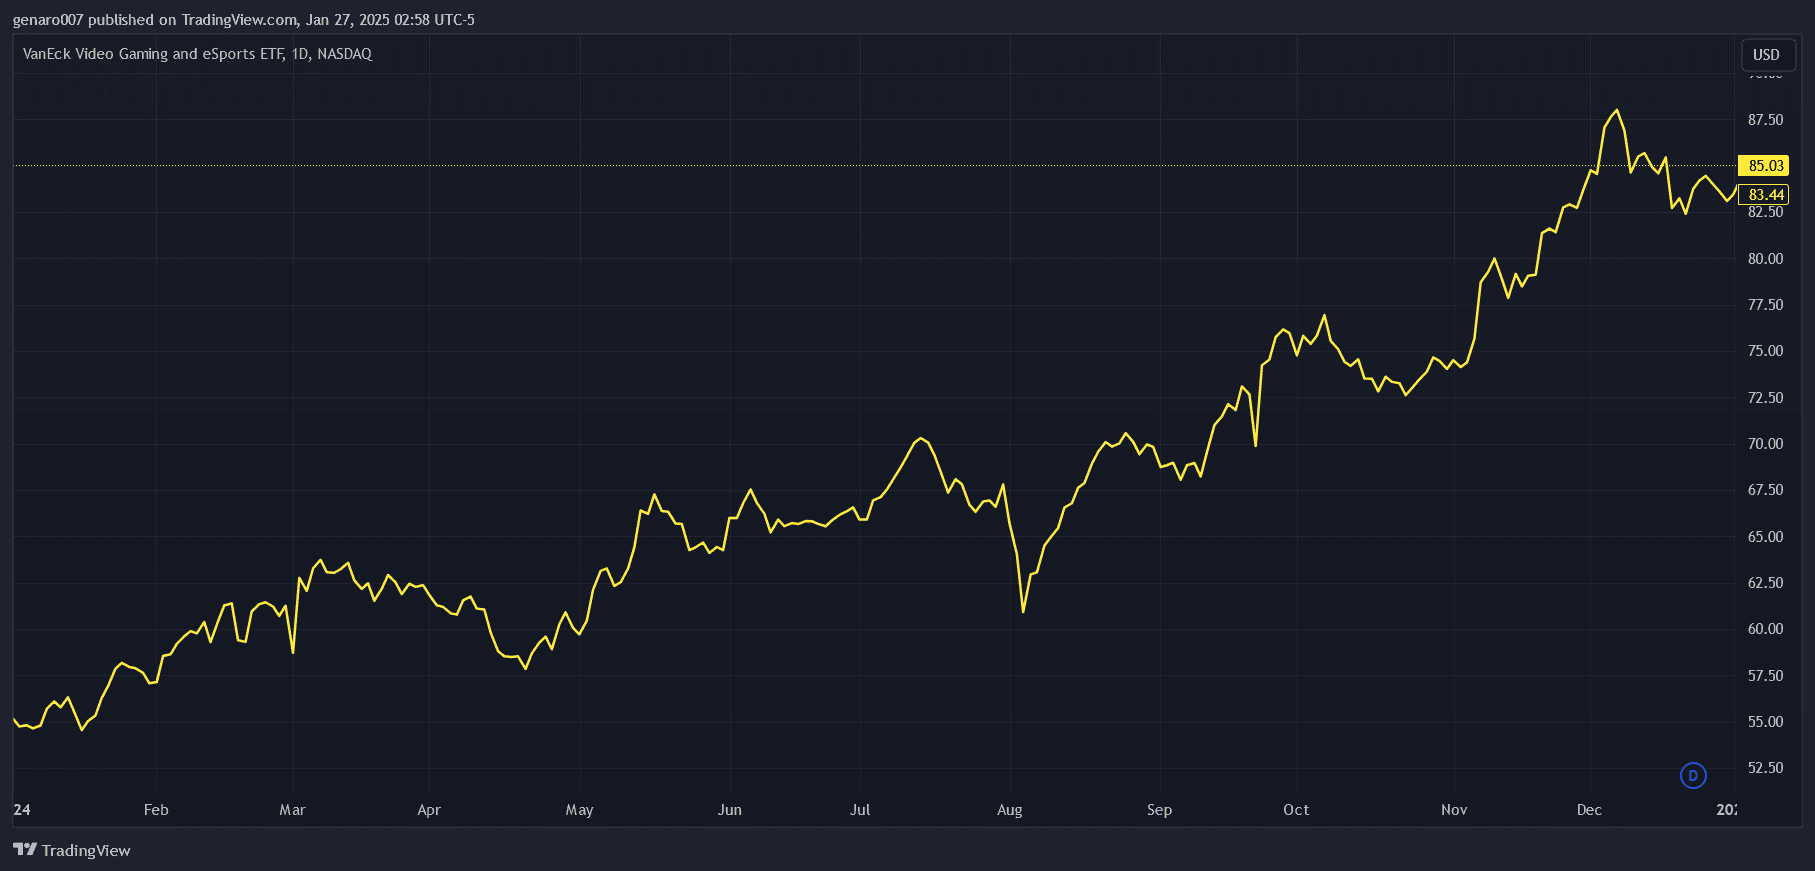Click the Mar label on time axis
The height and width of the screenshot is (871, 1815).
[x=292, y=810]
